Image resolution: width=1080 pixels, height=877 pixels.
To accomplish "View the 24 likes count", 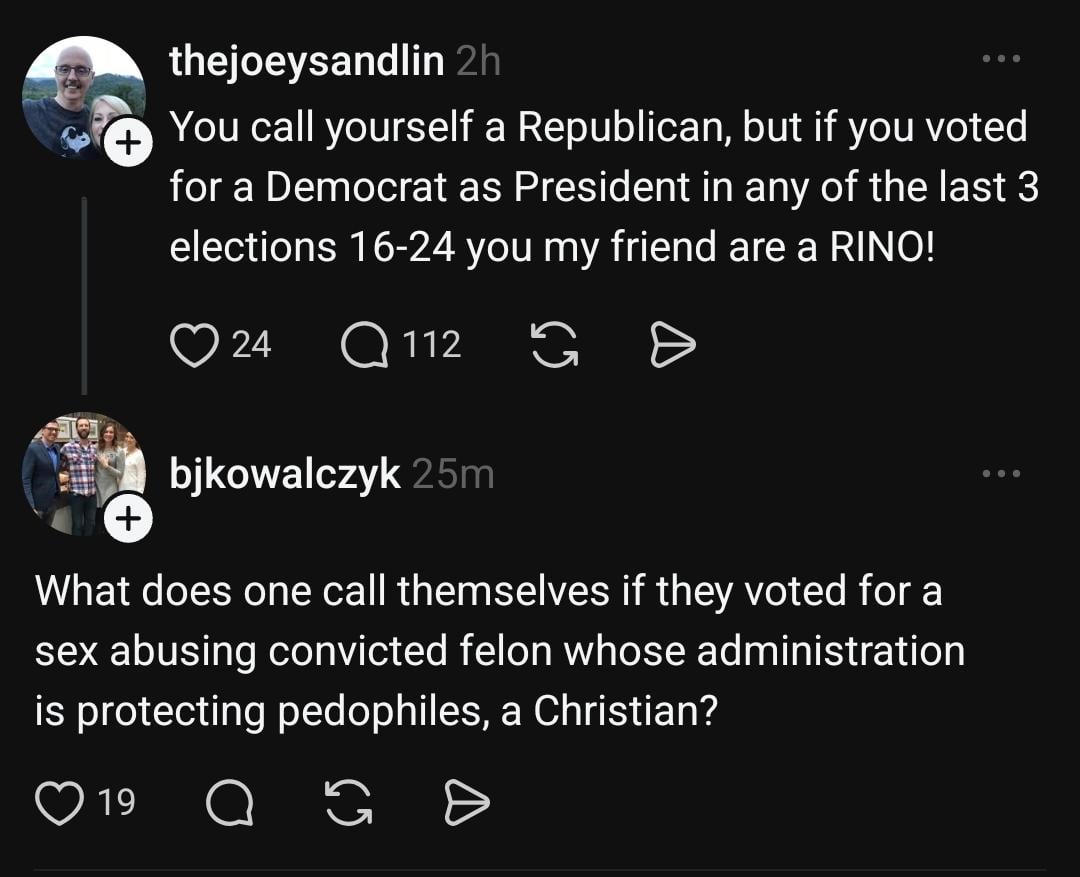I will click(x=251, y=345).
